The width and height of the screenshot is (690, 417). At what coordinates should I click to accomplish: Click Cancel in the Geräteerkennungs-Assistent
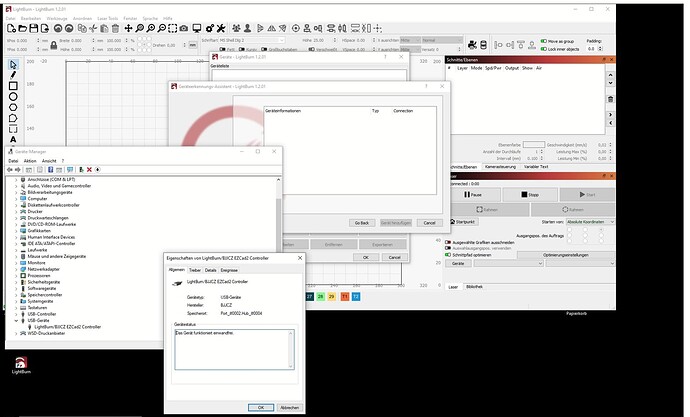[x=429, y=223]
